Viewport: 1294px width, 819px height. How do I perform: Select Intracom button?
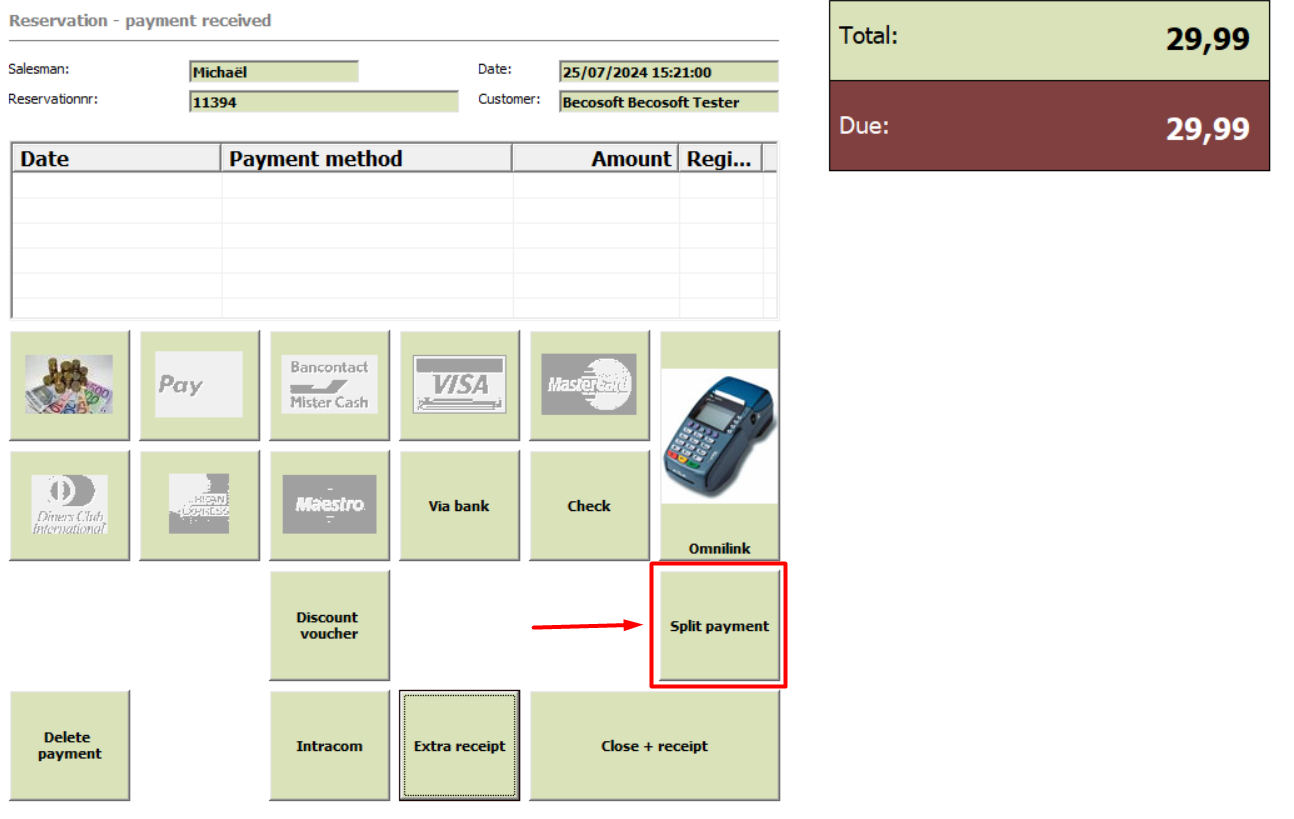point(330,745)
